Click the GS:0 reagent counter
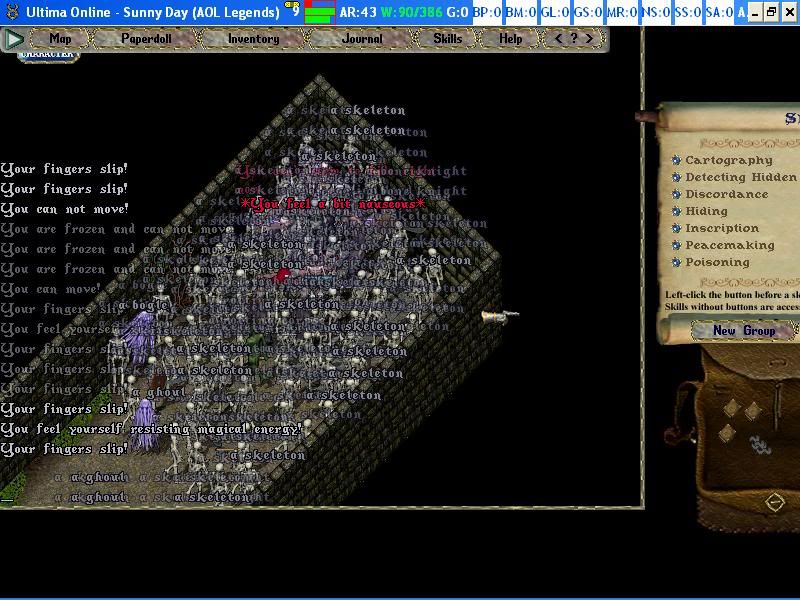Viewport: 800px width, 600px height. point(588,12)
